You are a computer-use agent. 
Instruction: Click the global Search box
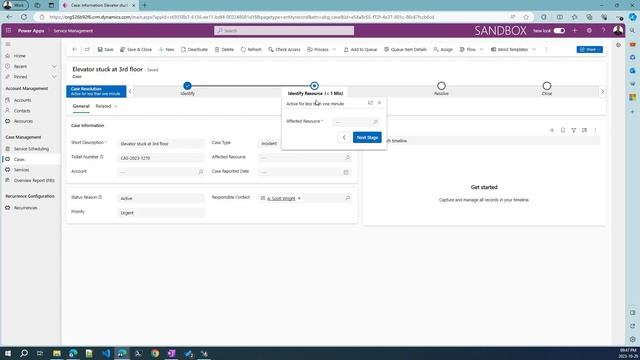tap(284, 31)
